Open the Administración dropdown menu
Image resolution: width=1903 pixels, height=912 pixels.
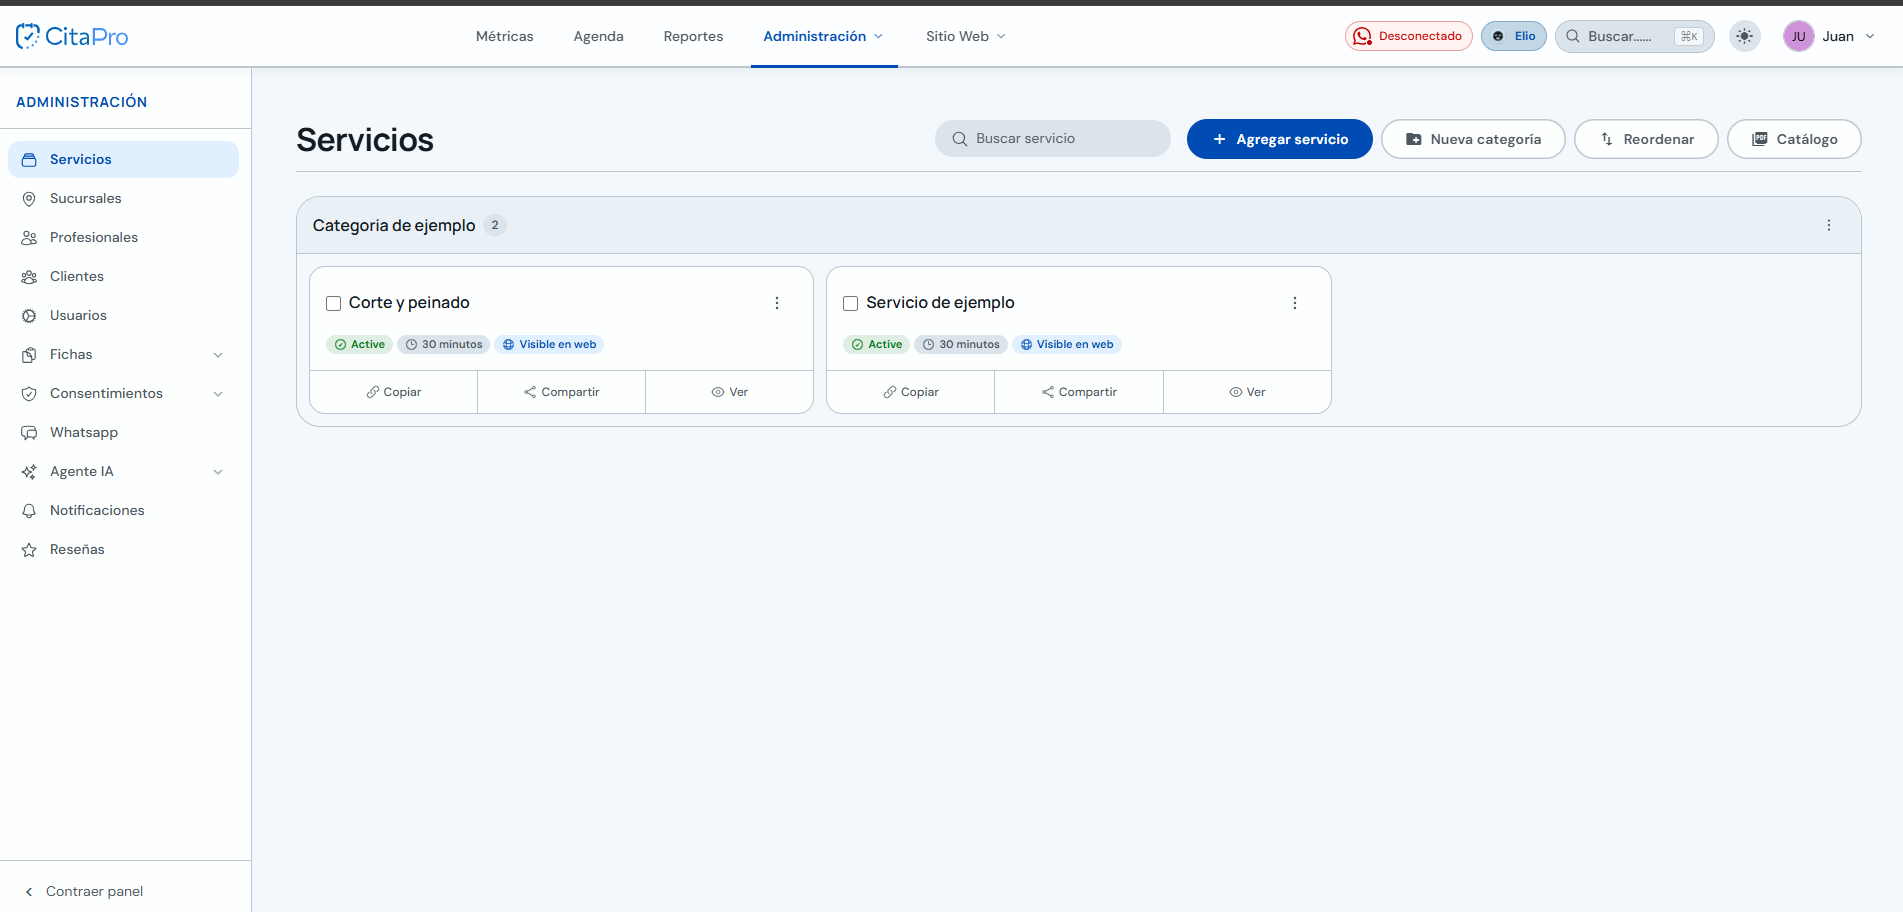click(x=823, y=36)
